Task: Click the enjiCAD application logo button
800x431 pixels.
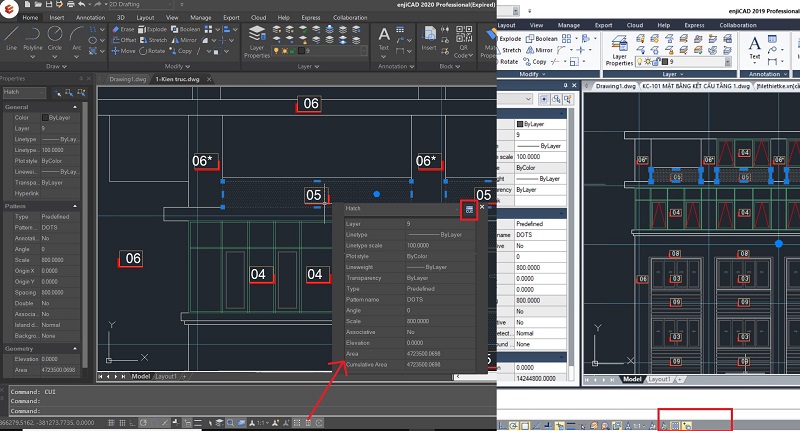Action: 9,9
